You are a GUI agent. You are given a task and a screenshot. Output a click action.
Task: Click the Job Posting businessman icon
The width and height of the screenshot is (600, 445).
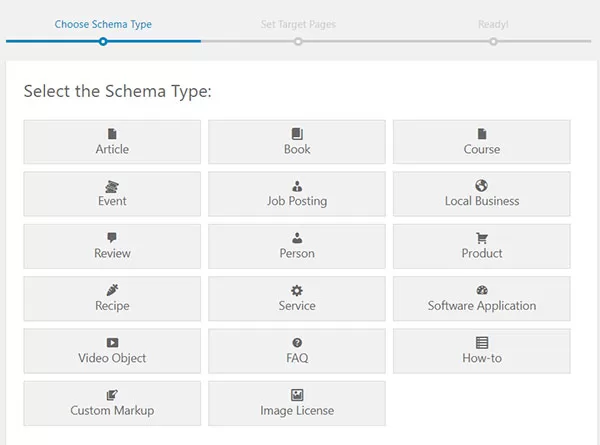pos(297,186)
